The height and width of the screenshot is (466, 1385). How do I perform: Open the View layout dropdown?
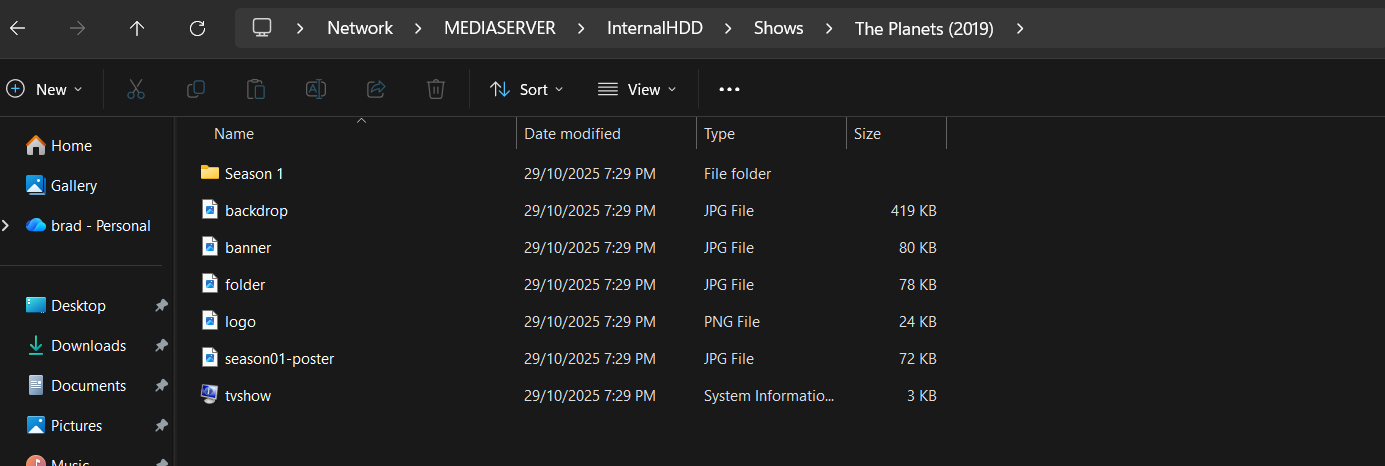click(637, 89)
